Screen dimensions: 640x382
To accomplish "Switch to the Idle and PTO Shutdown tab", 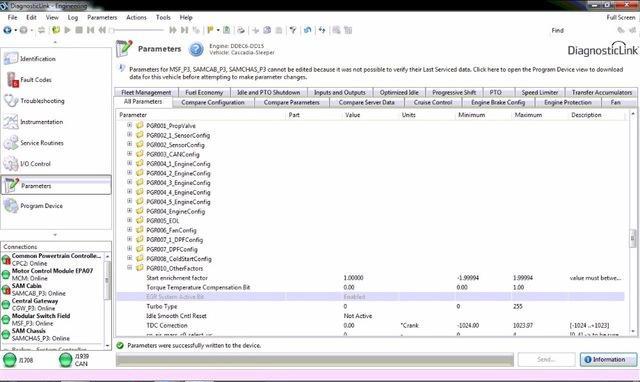I will [x=269, y=92].
